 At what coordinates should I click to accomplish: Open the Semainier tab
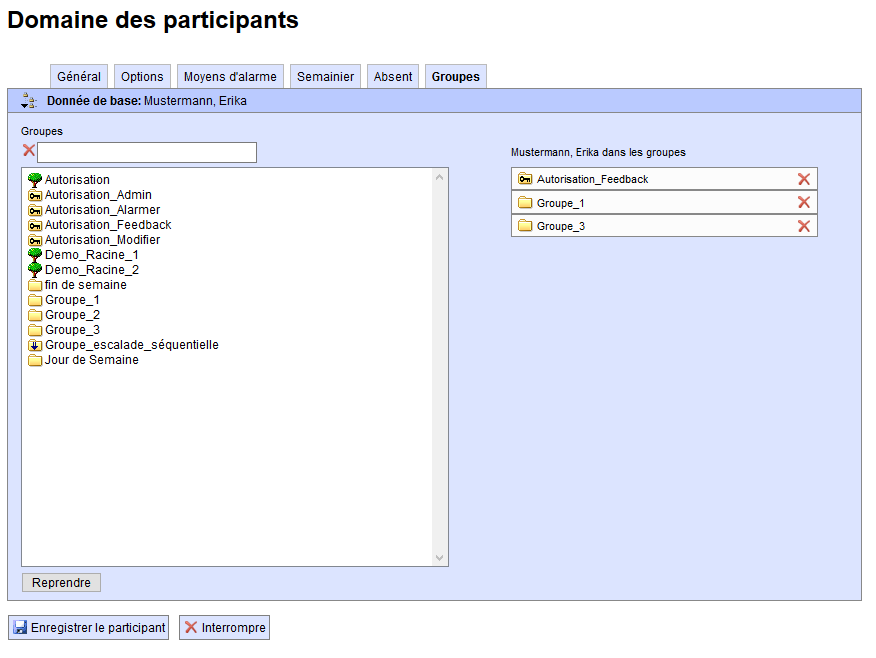pyautogui.click(x=326, y=77)
